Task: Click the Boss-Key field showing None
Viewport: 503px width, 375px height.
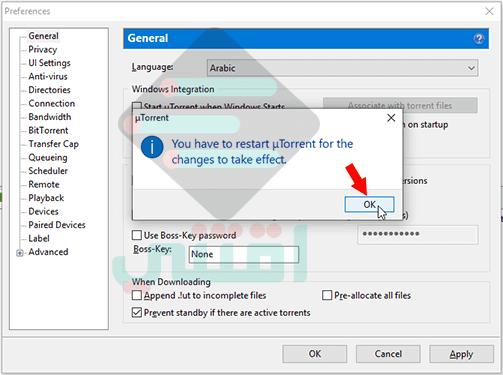Action: pos(244,254)
